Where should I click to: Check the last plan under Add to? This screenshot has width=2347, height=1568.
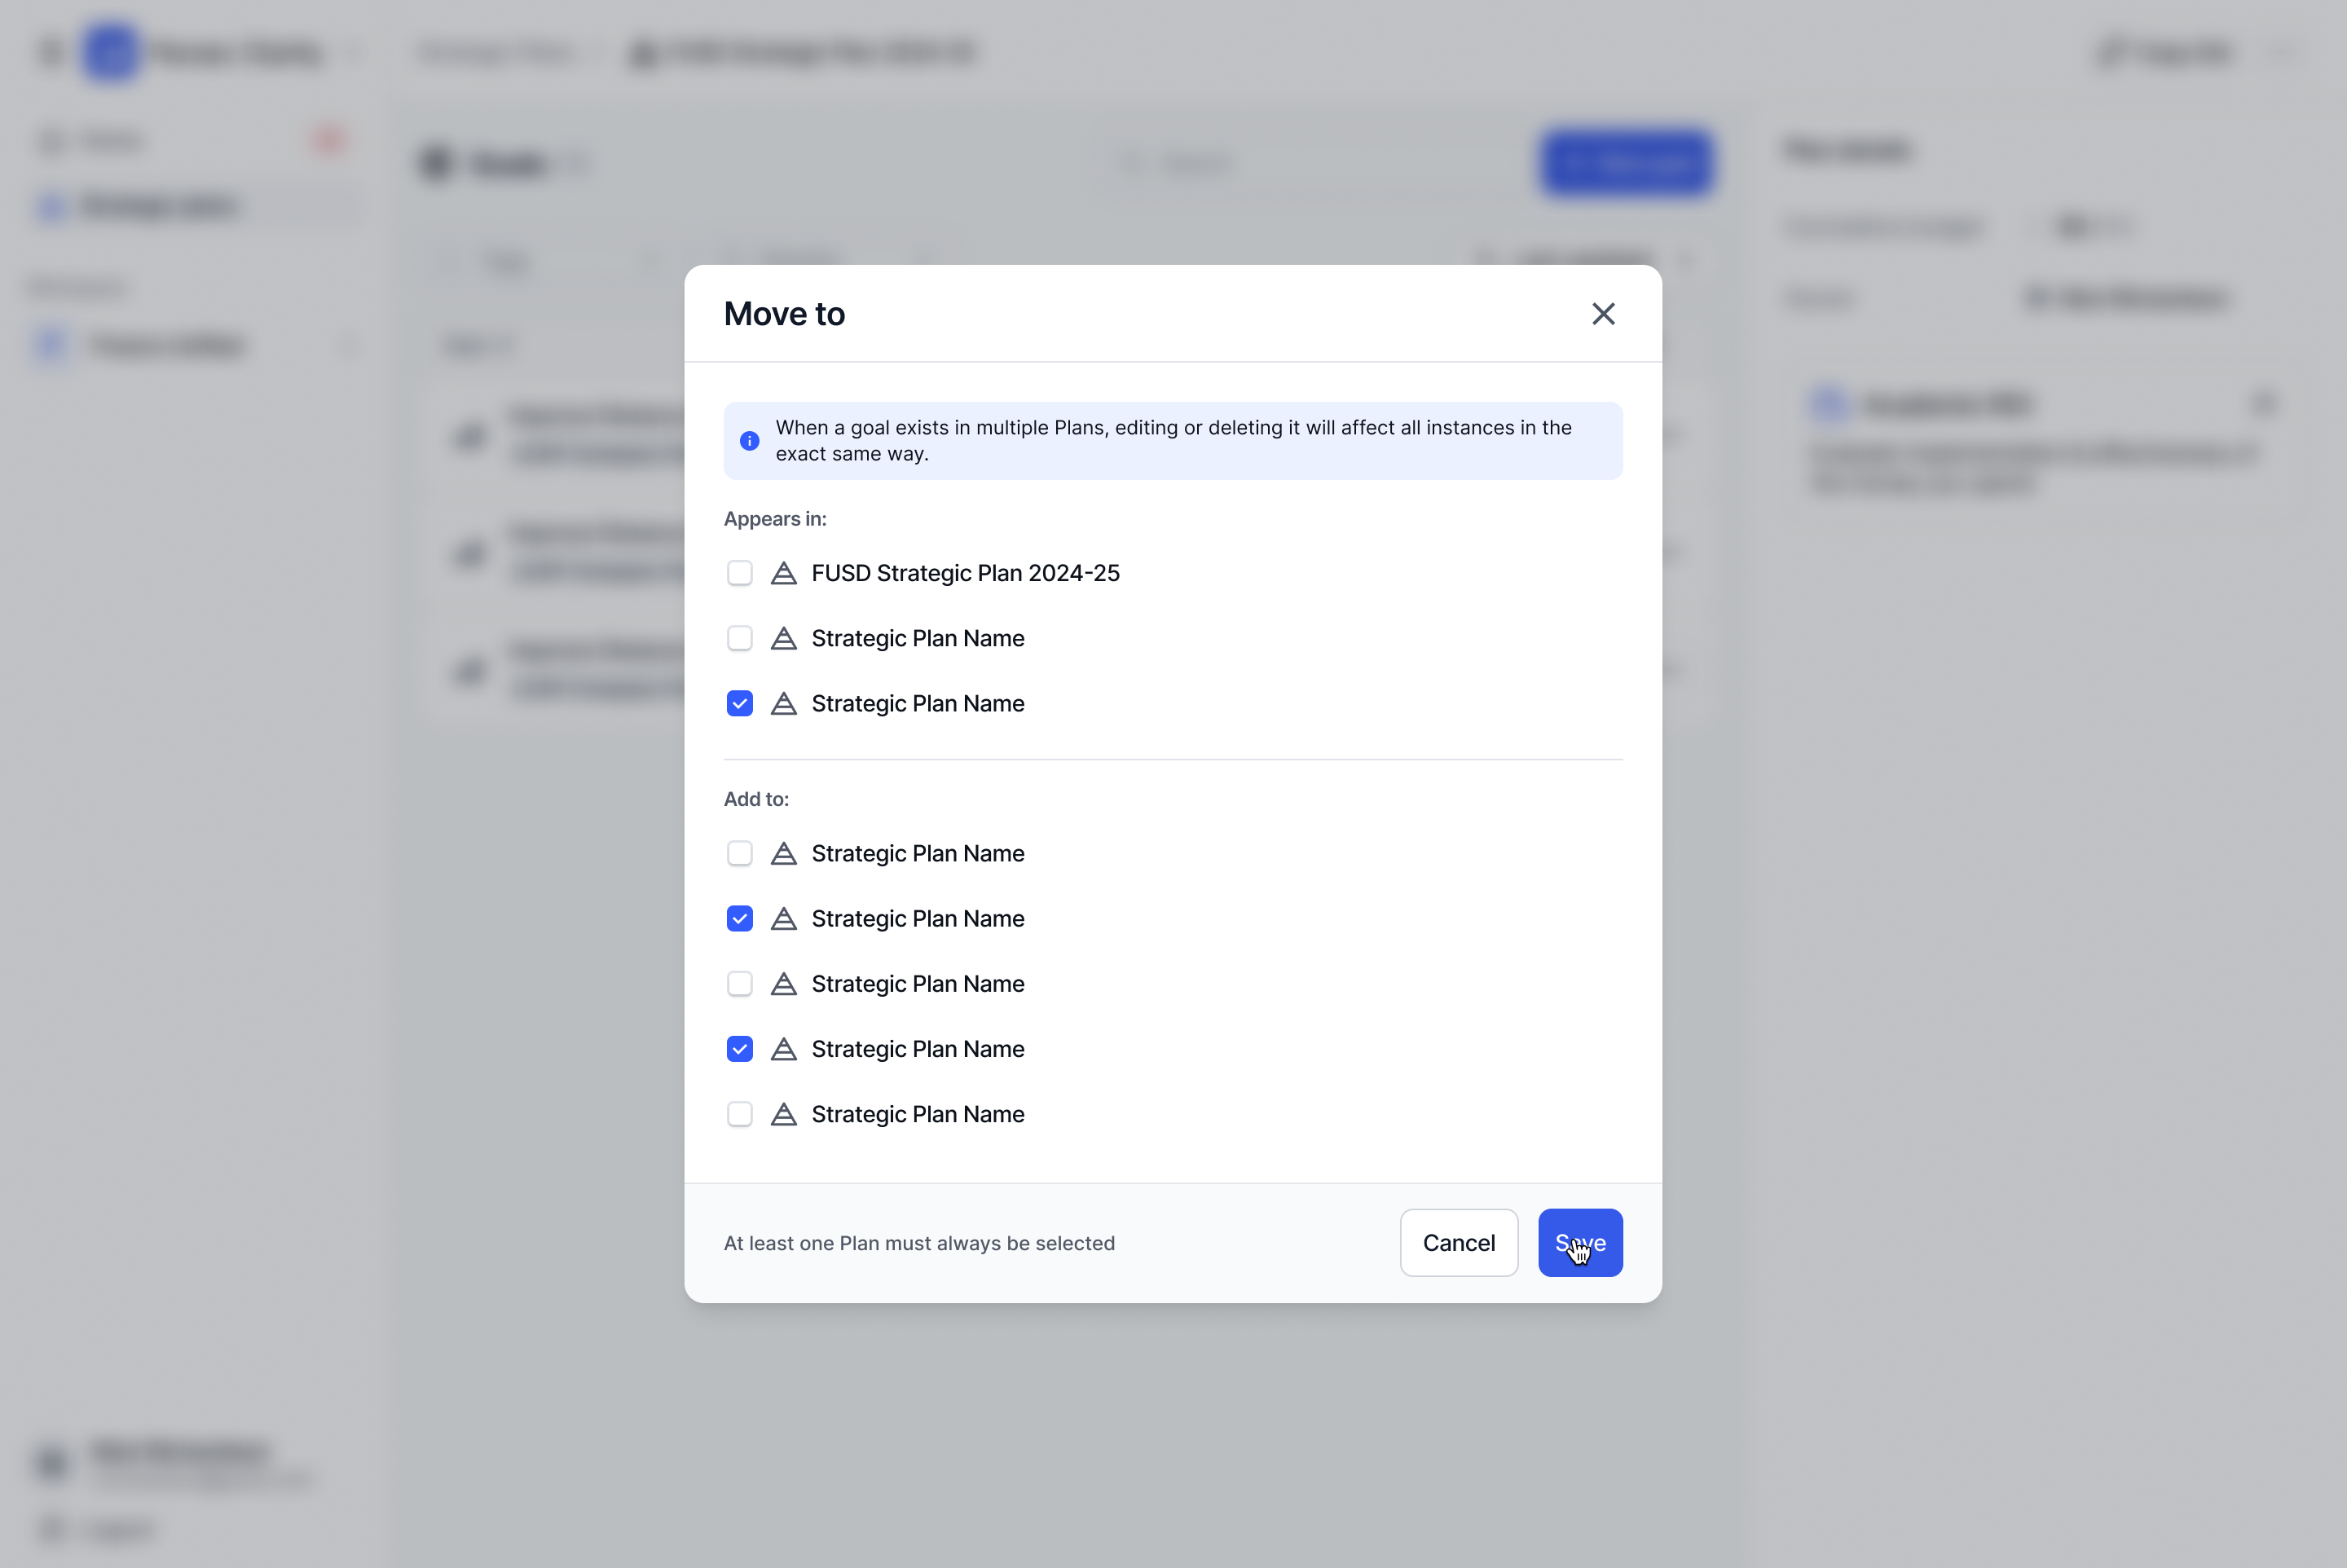[x=740, y=1114]
